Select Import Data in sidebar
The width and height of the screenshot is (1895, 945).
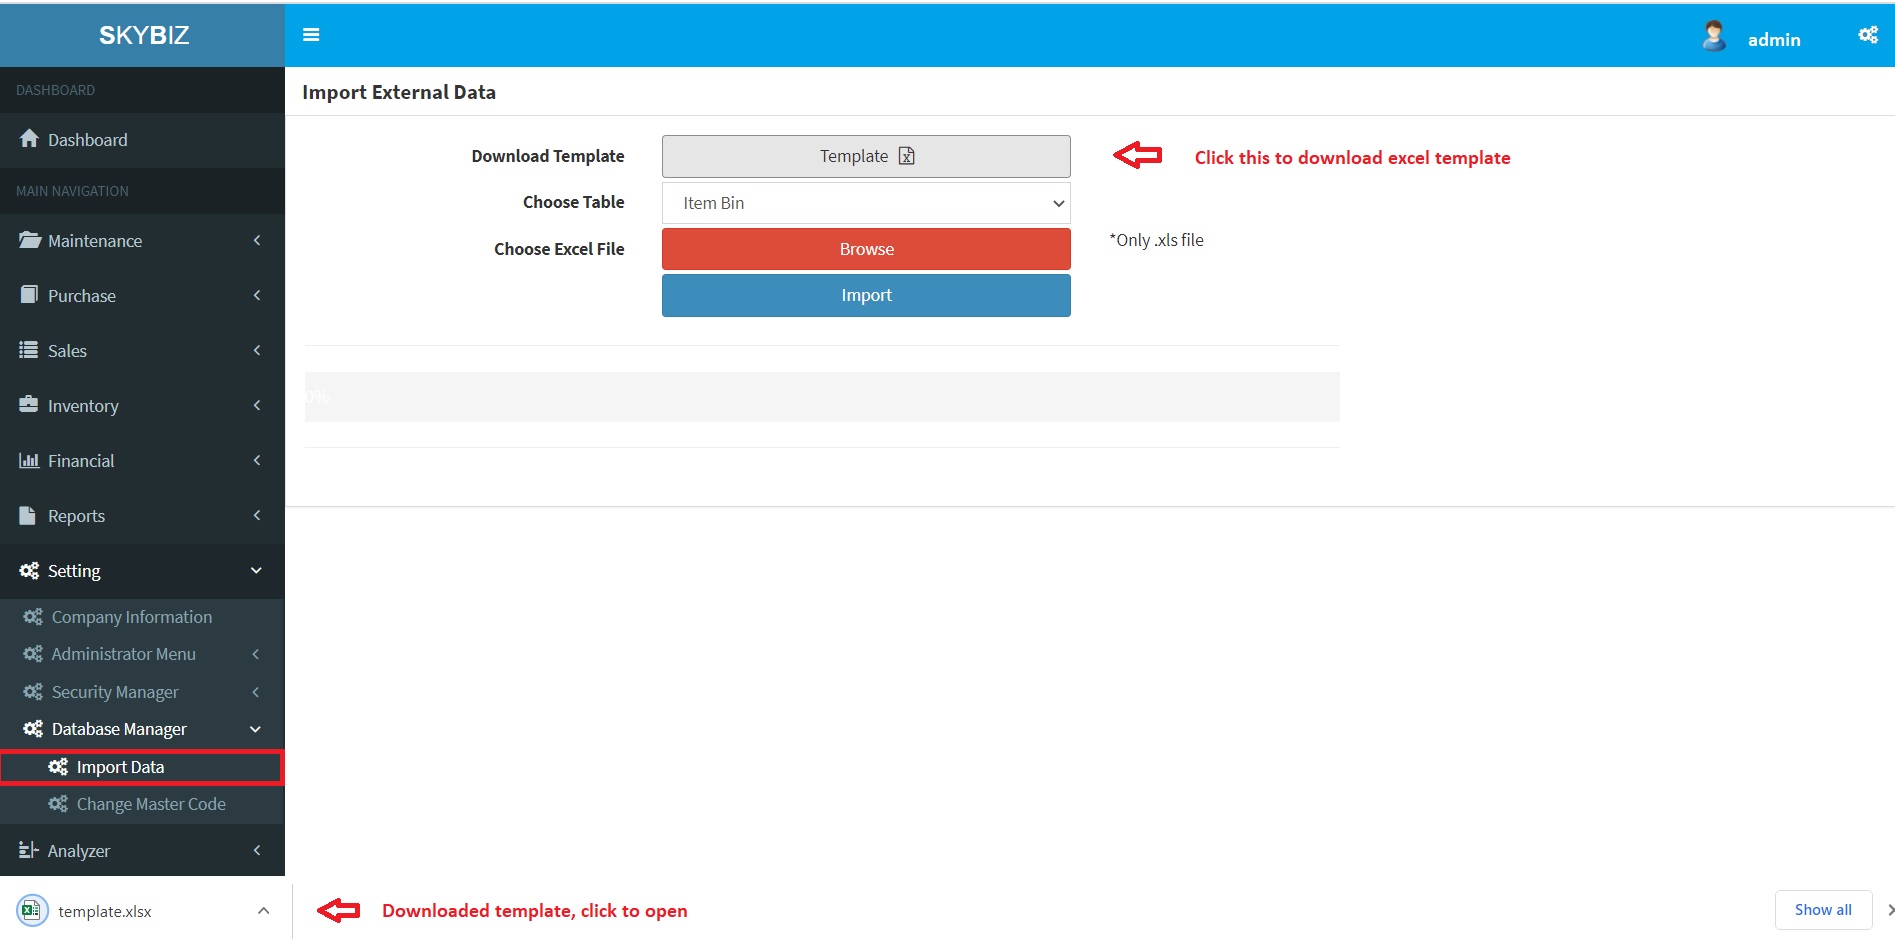120,767
